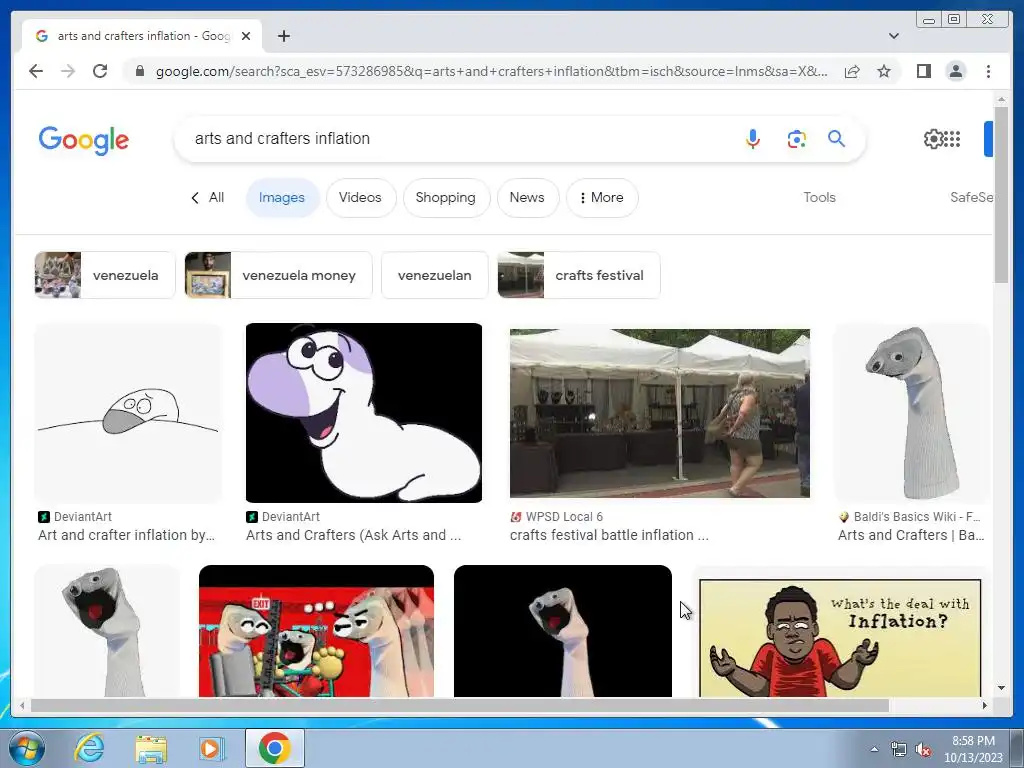
Task: Apply the crafts festival chip
Action: 579,275
